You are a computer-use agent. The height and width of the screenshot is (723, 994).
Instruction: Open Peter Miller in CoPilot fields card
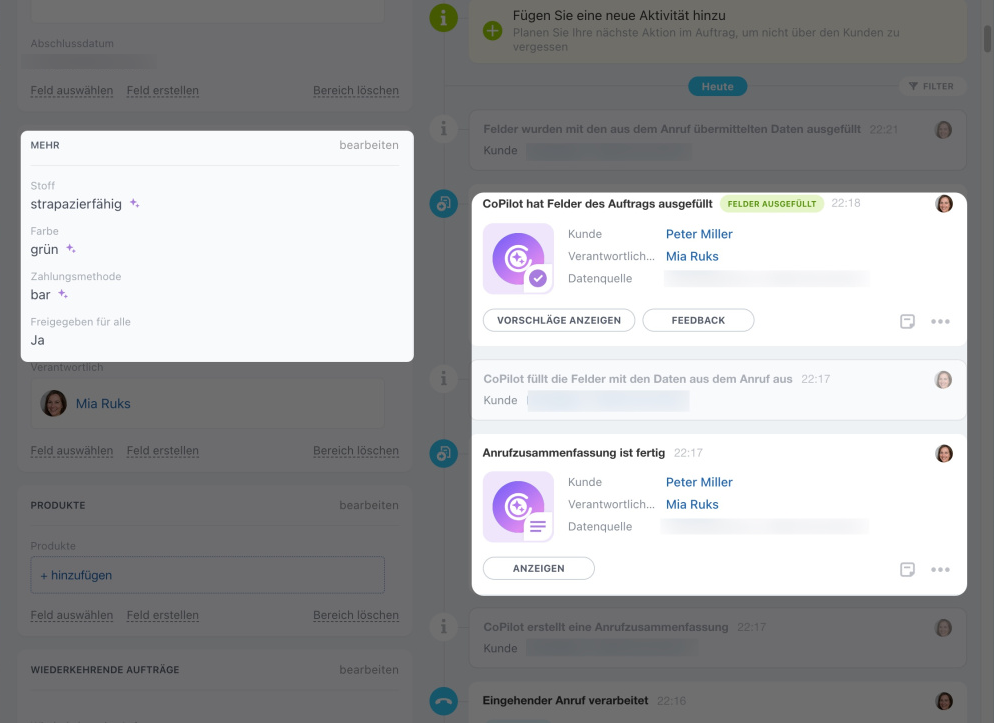tap(699, 234)
